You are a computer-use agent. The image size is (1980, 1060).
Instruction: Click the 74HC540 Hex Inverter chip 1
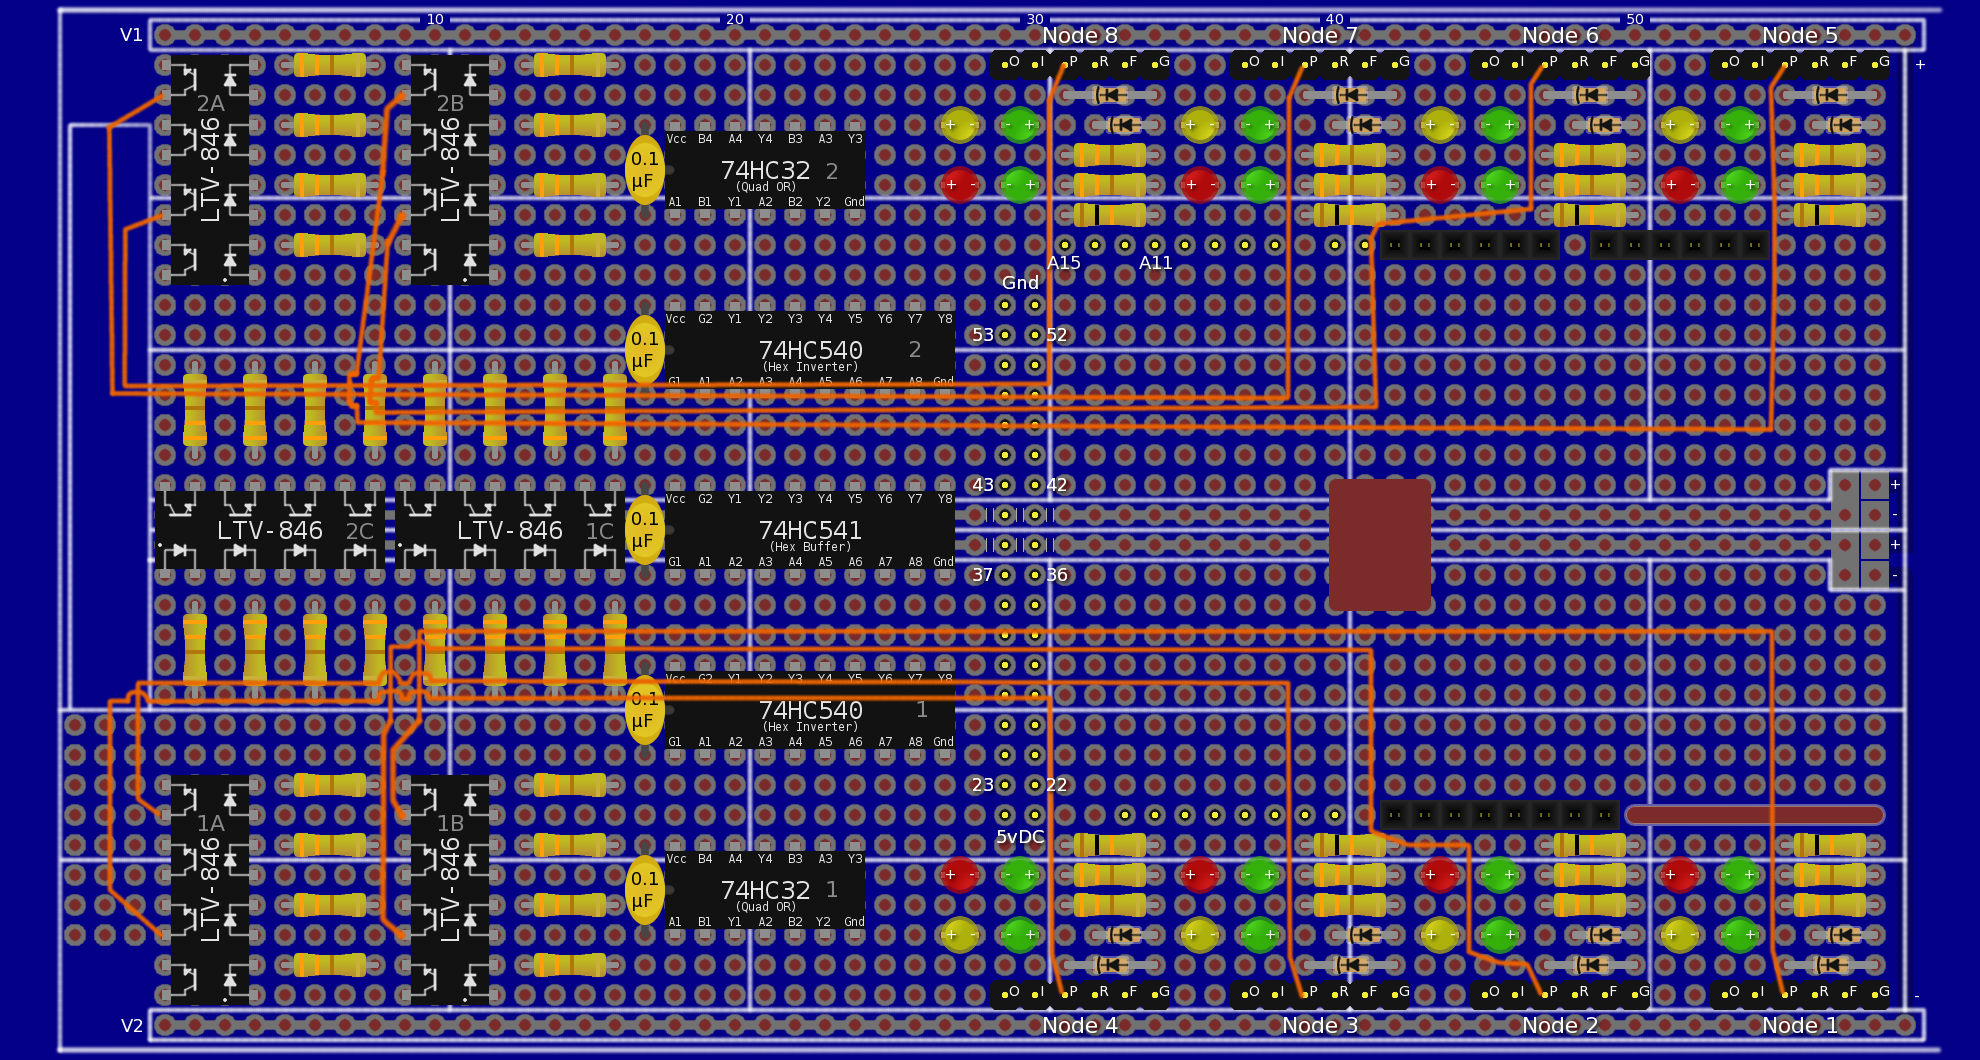click(810, 710)
